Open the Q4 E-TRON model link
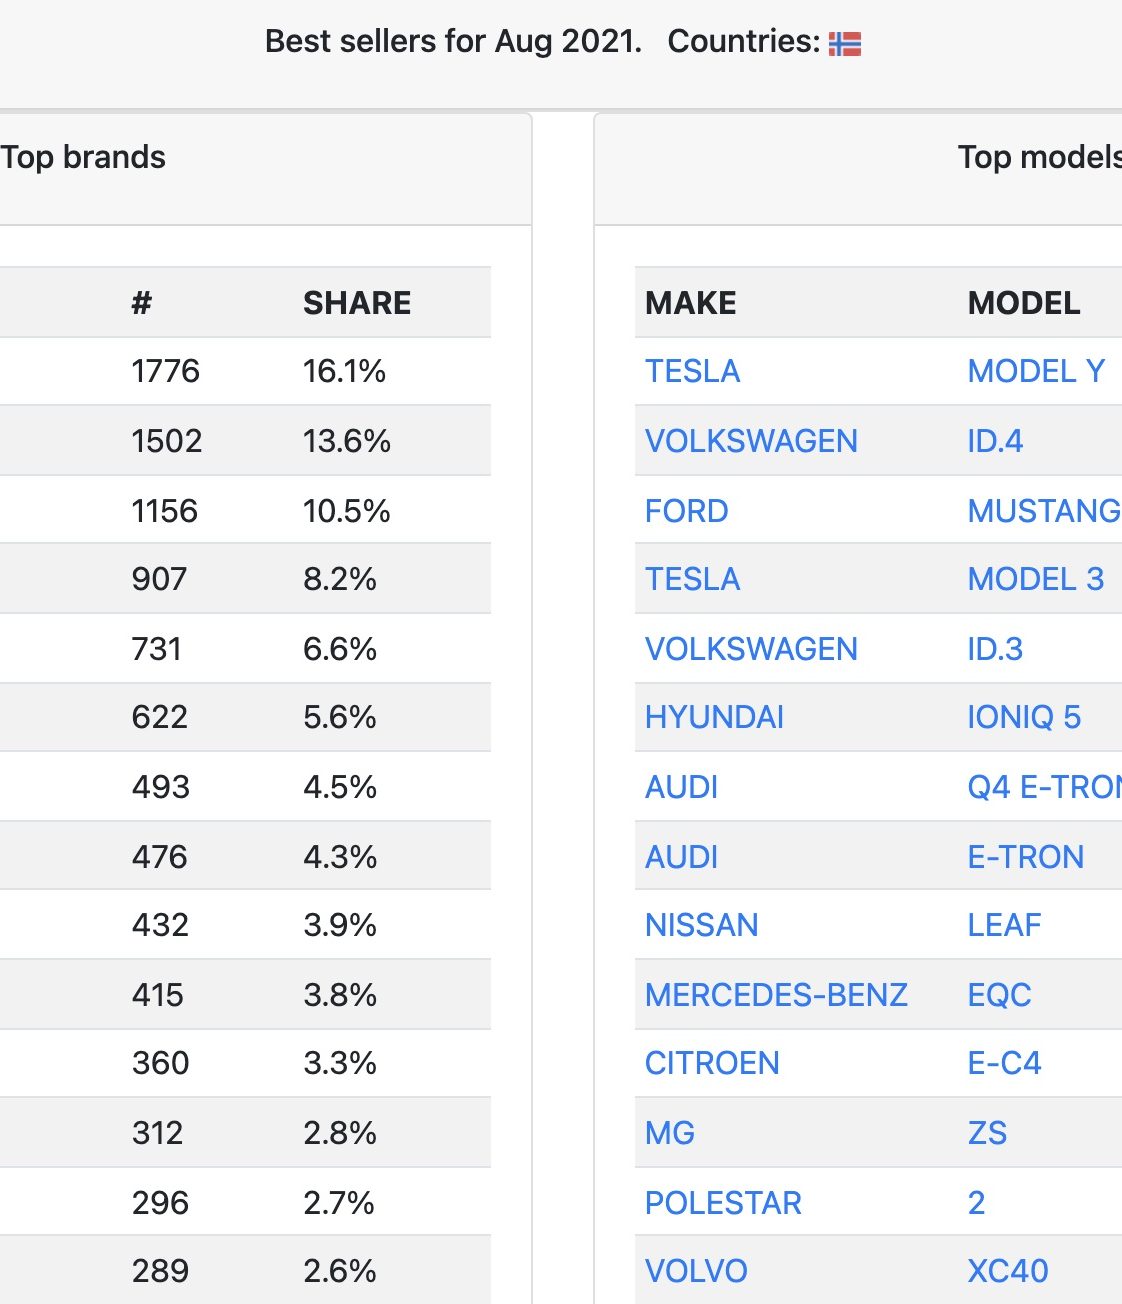 point(1044,787)
